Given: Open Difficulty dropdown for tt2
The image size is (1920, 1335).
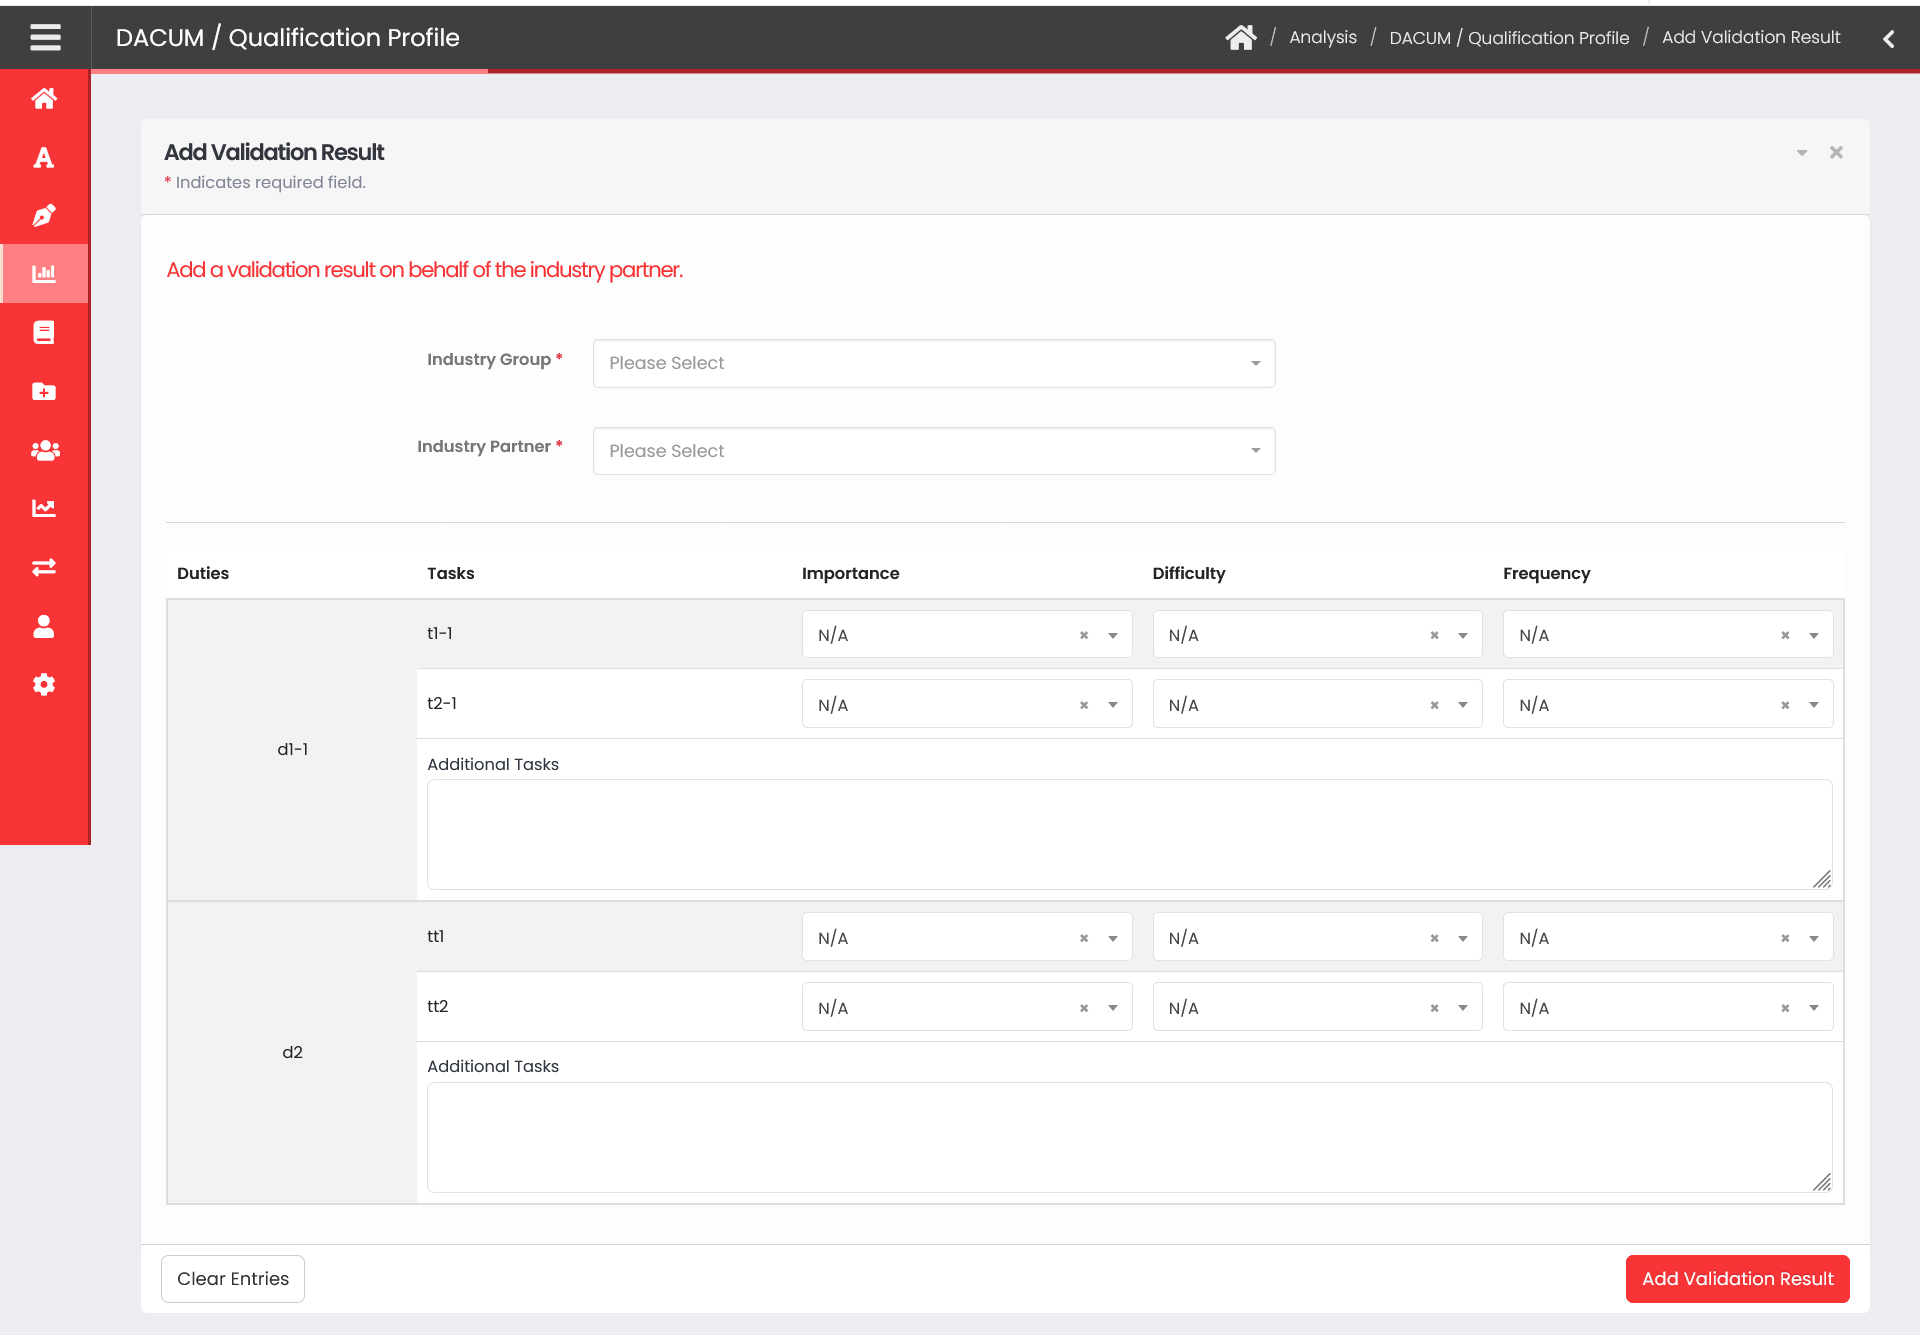Looking at the screenshot, I should coord(1317,1007).
